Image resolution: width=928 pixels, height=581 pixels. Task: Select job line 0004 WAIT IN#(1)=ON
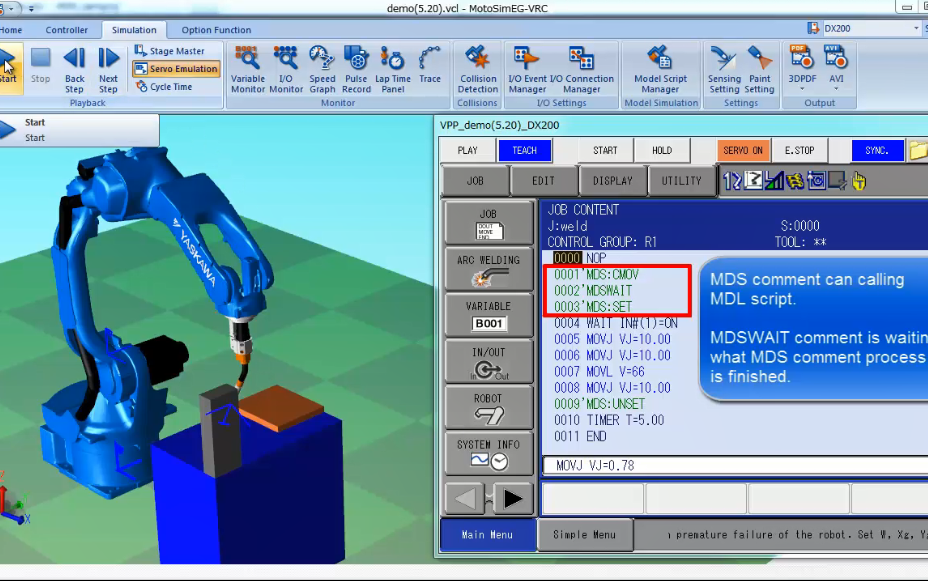coord(616,323)
